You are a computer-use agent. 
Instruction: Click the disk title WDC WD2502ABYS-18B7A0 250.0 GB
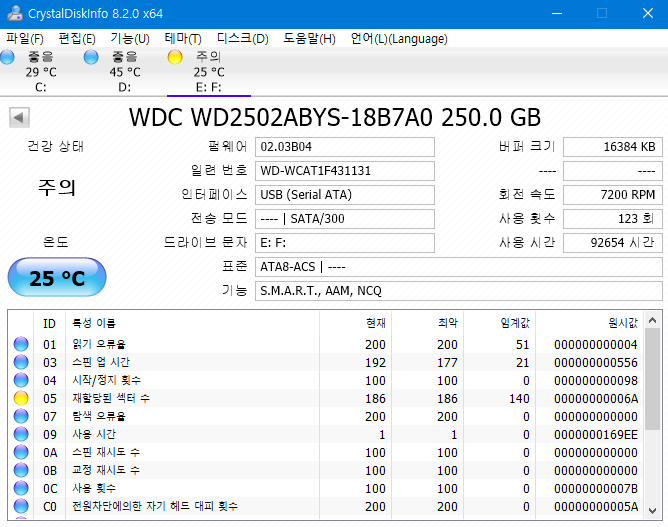(x=335, y=117)
